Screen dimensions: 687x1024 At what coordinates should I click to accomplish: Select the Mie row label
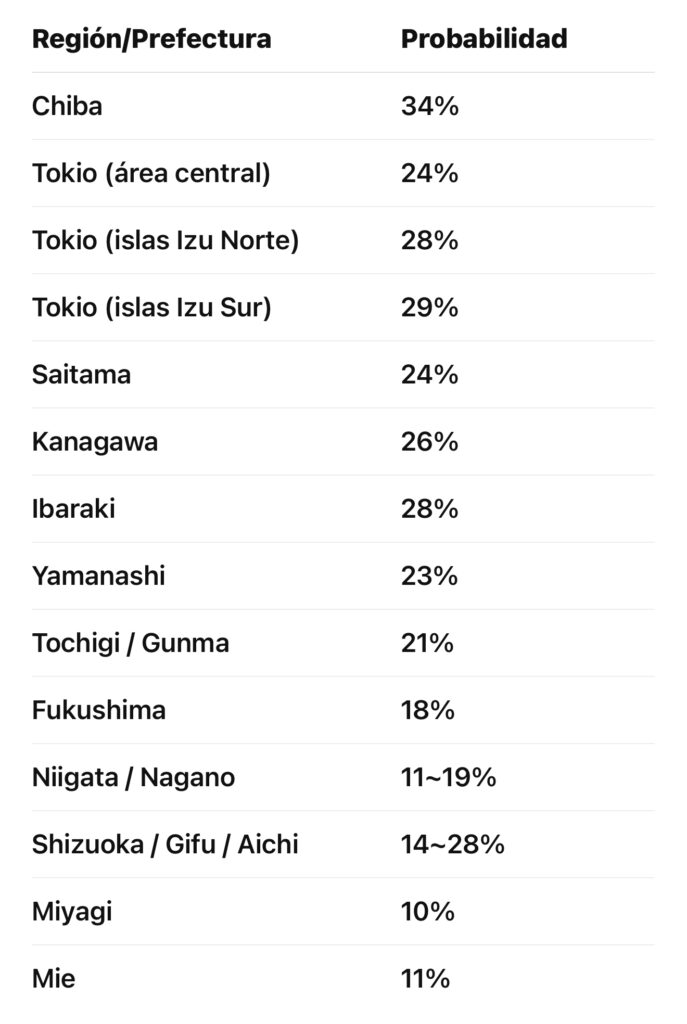click(54, 977)
